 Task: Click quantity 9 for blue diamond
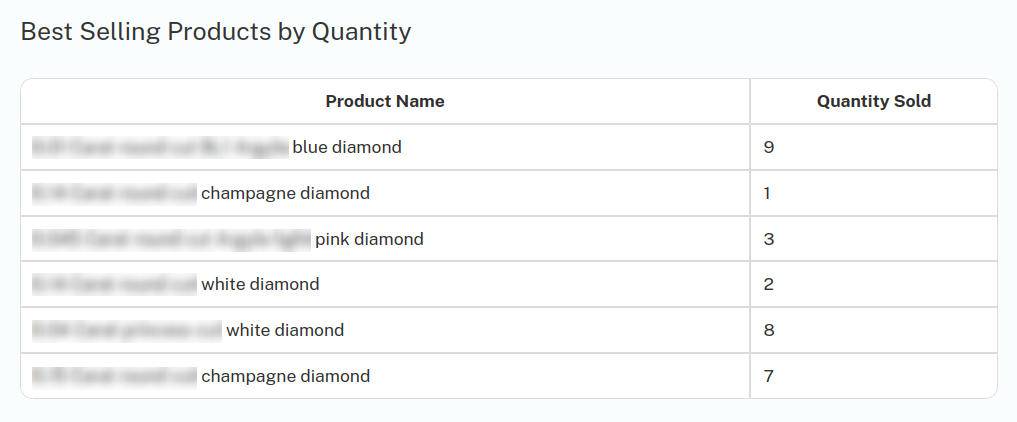769,148
